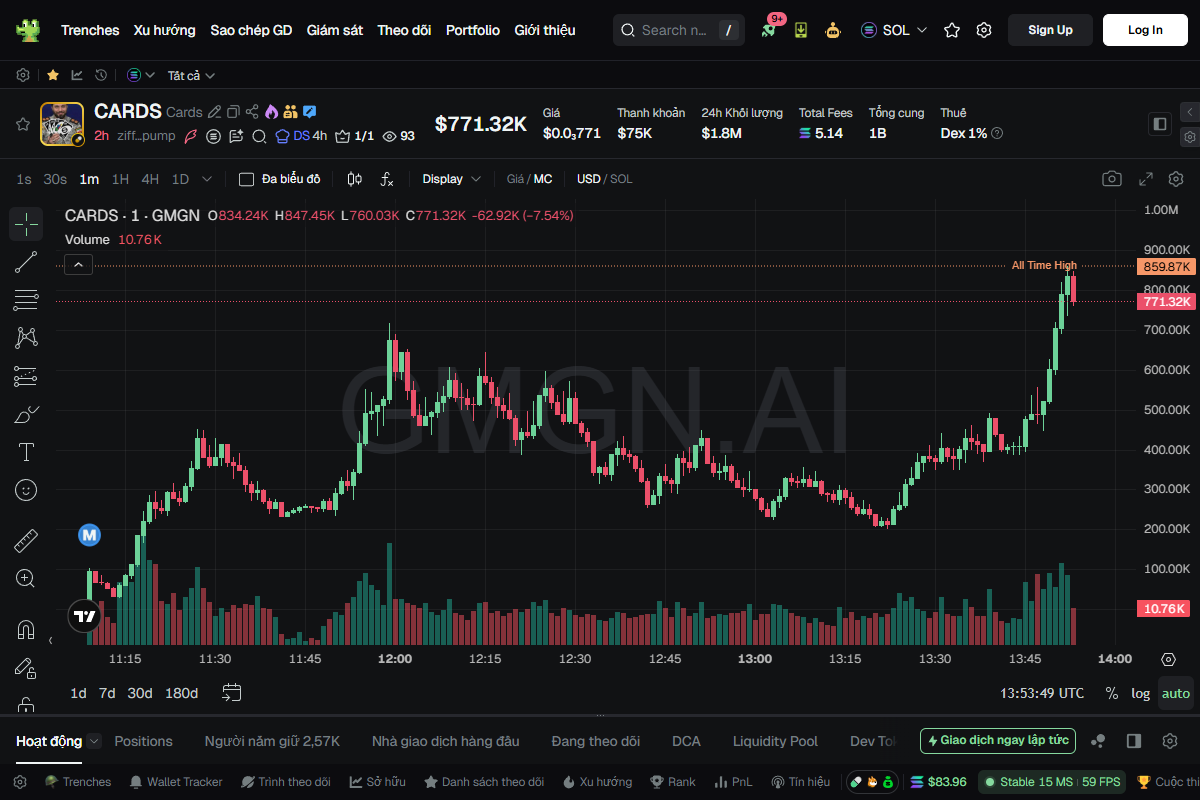Enable the Đa biểu đồ checkbox

pos(246,179)
